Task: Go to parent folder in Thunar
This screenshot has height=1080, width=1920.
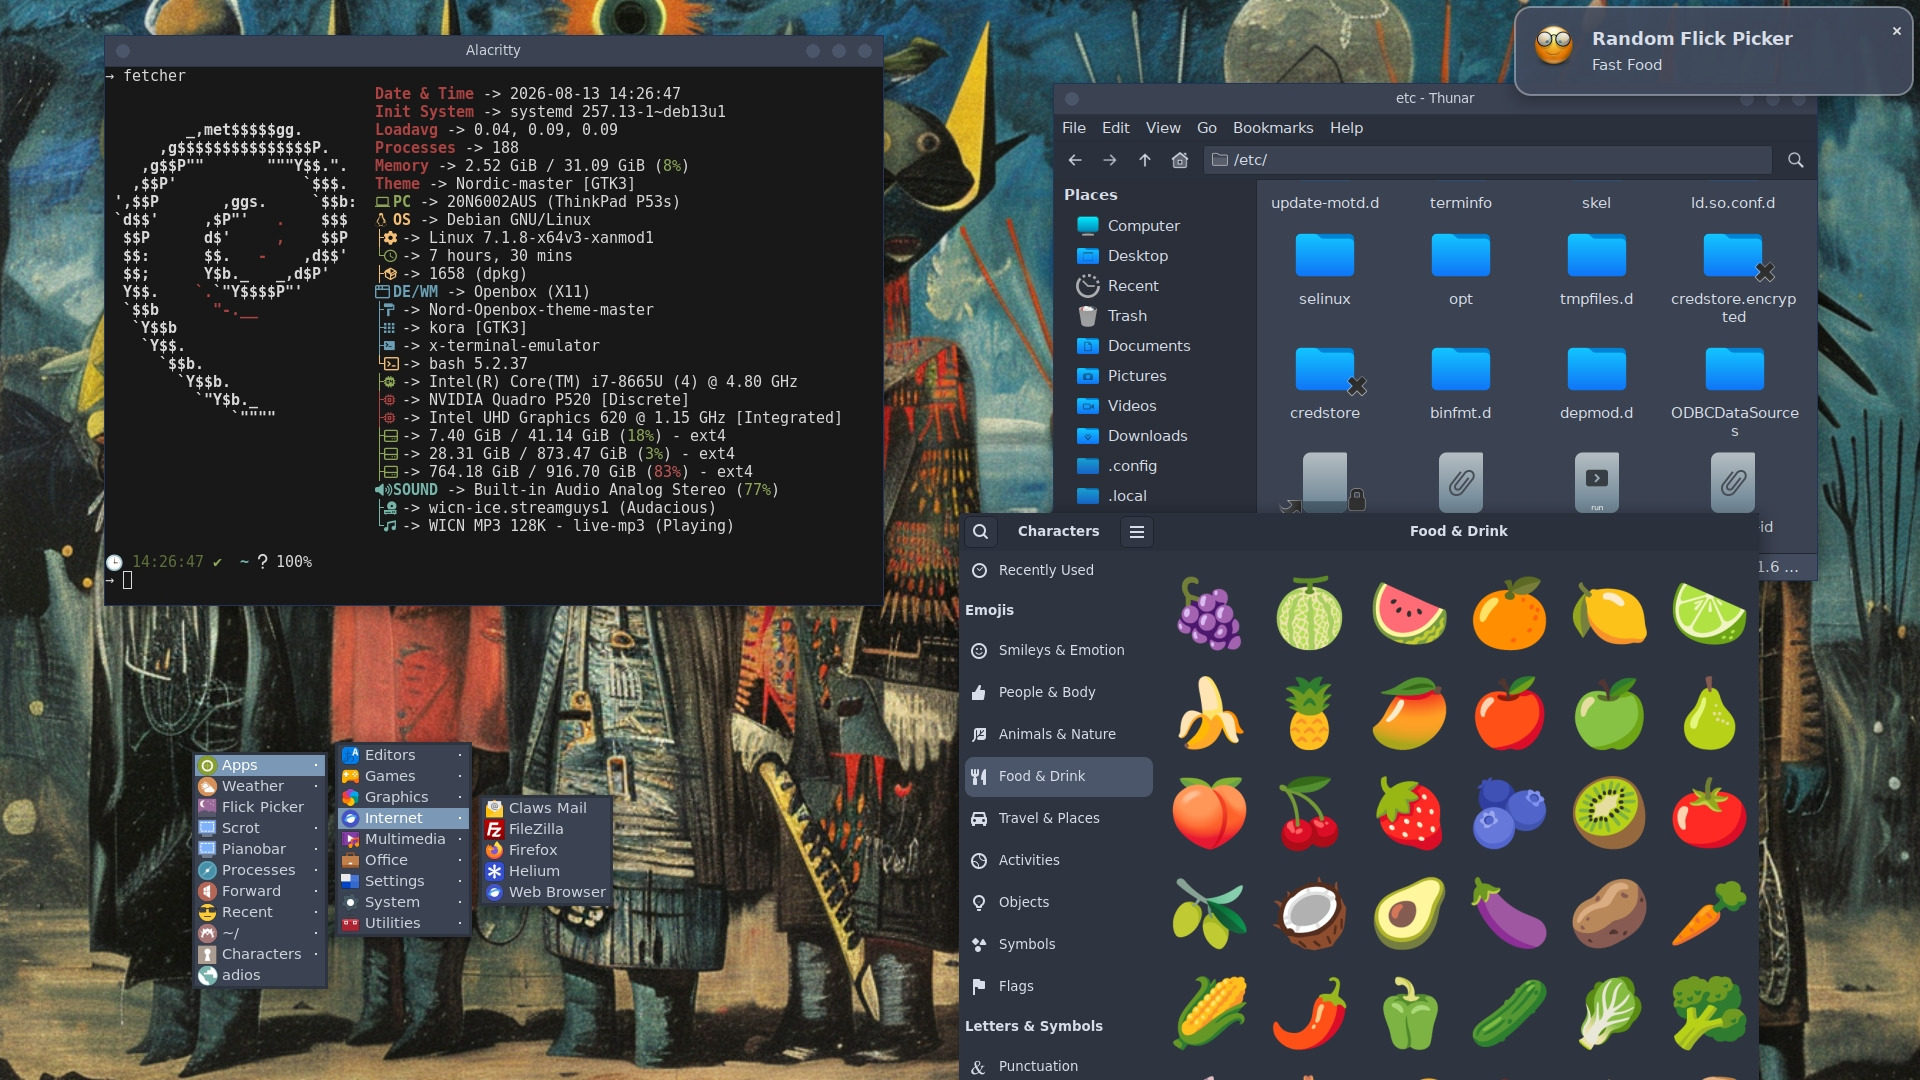Action: click(1145, 160)
